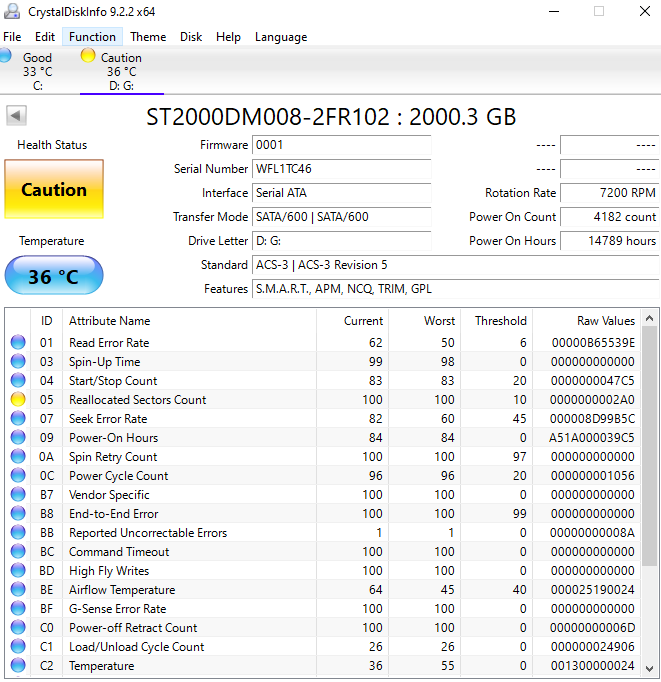Click blue status dot for Airflow Temperature
Viewport: 661px width, 682px height.
click(18, 589)
